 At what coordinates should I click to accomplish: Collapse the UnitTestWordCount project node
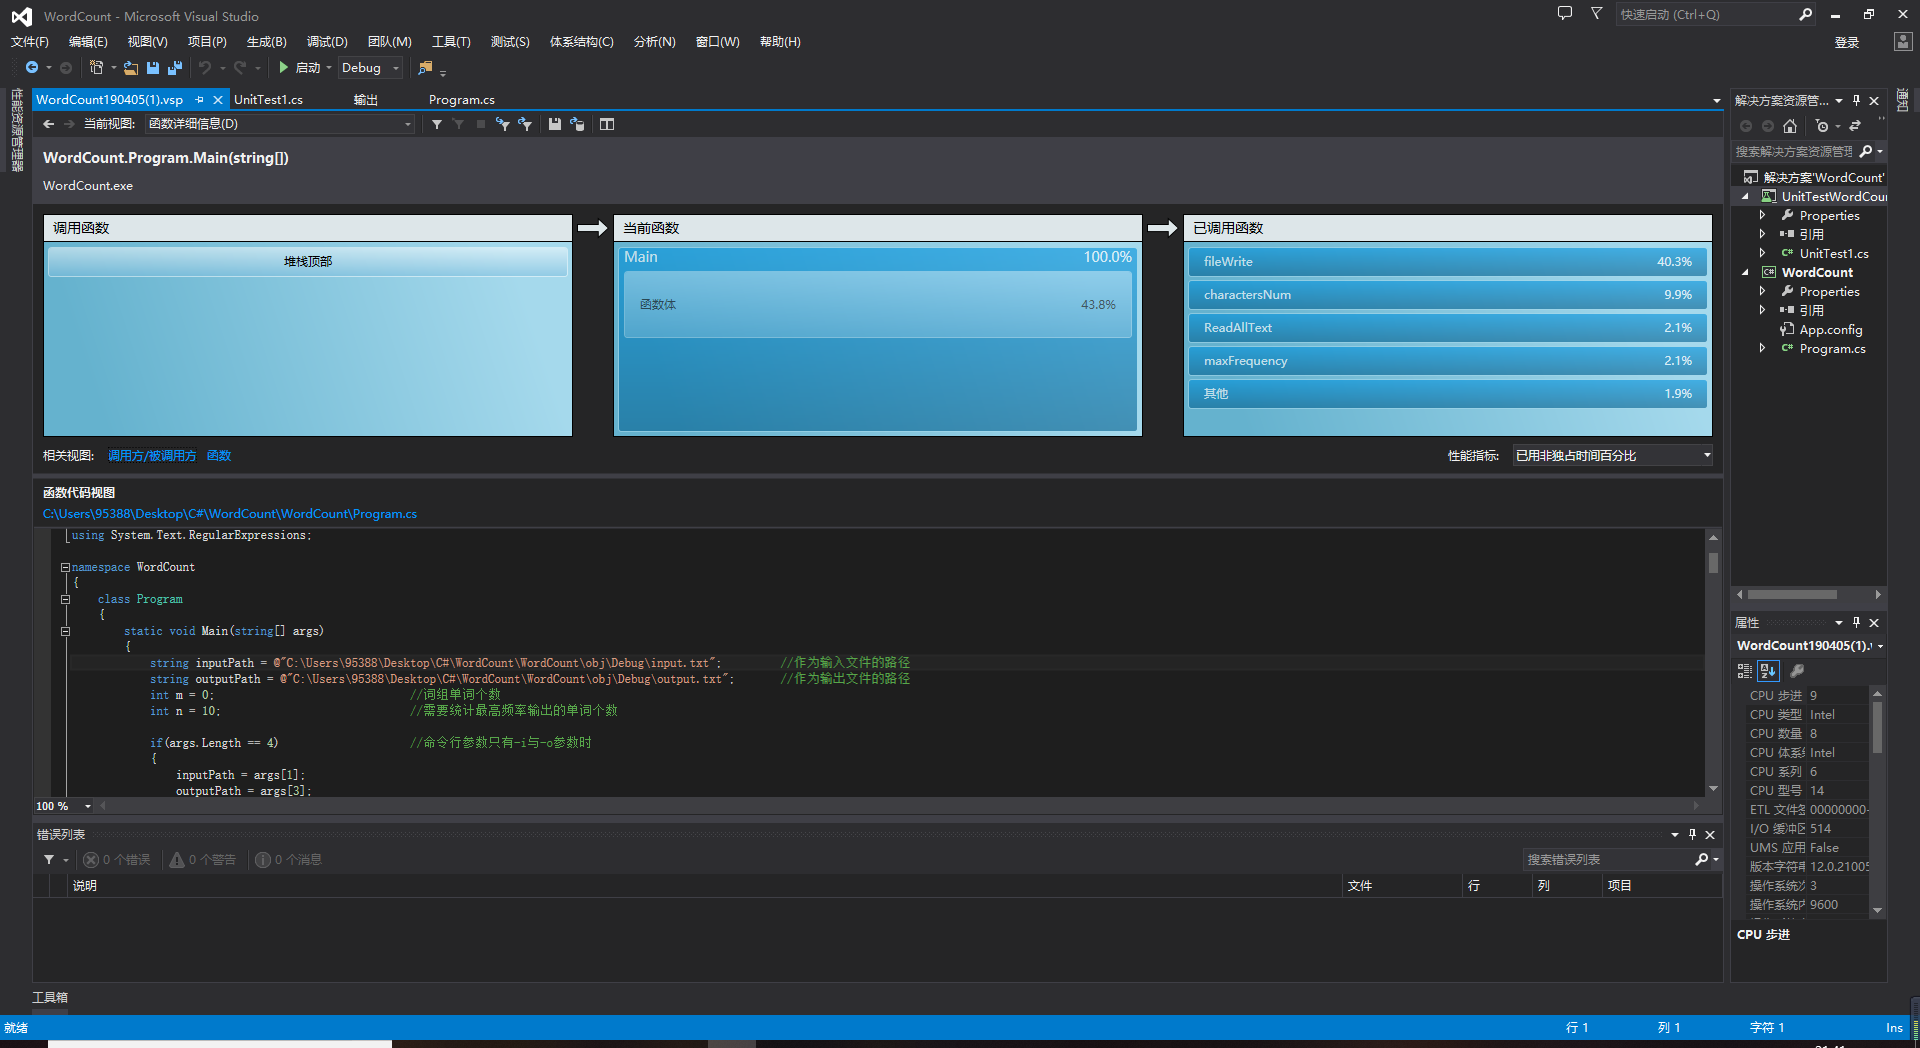pos(1745,196)
